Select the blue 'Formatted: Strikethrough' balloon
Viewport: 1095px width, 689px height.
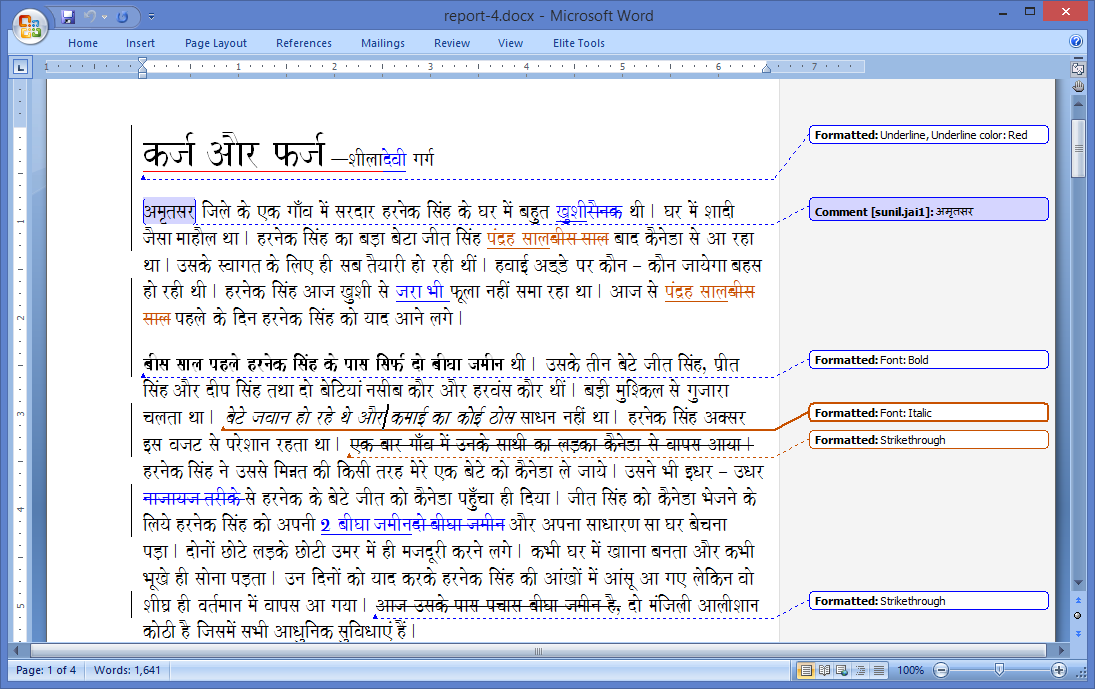929,600
